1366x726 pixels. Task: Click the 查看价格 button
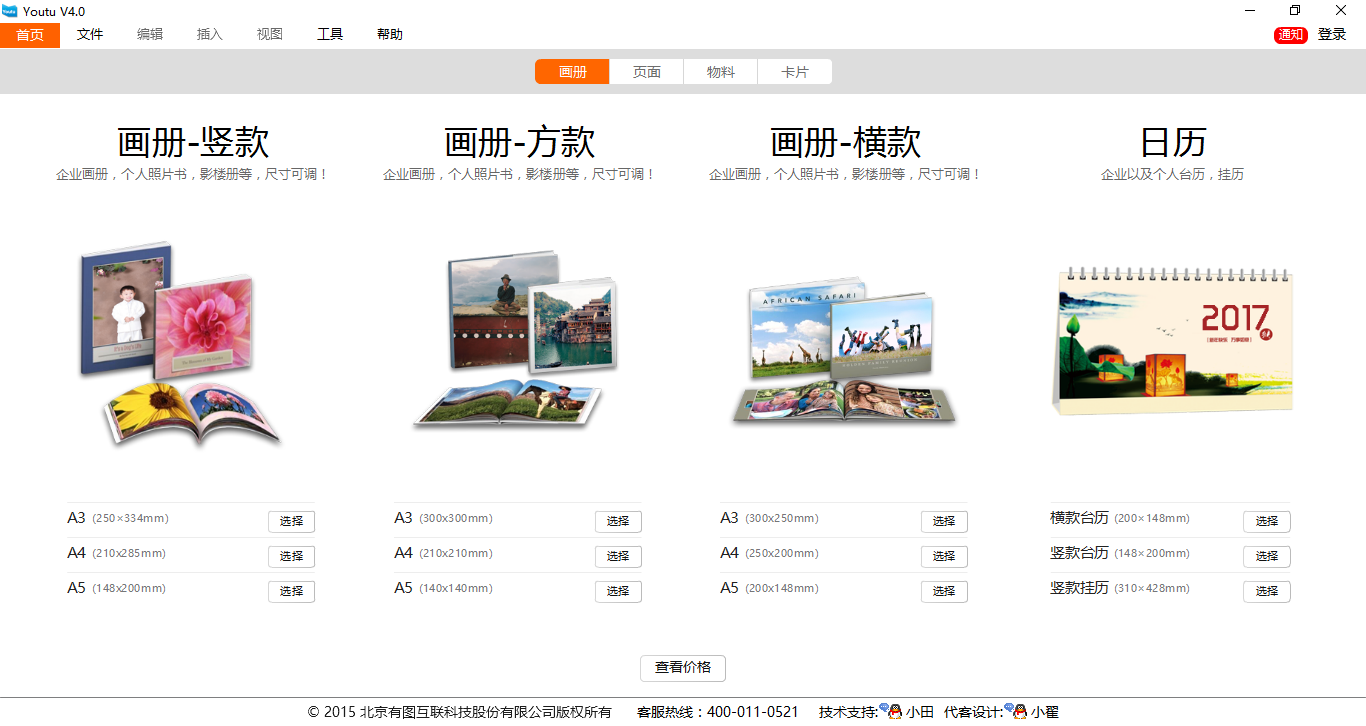tap(683, 668)
